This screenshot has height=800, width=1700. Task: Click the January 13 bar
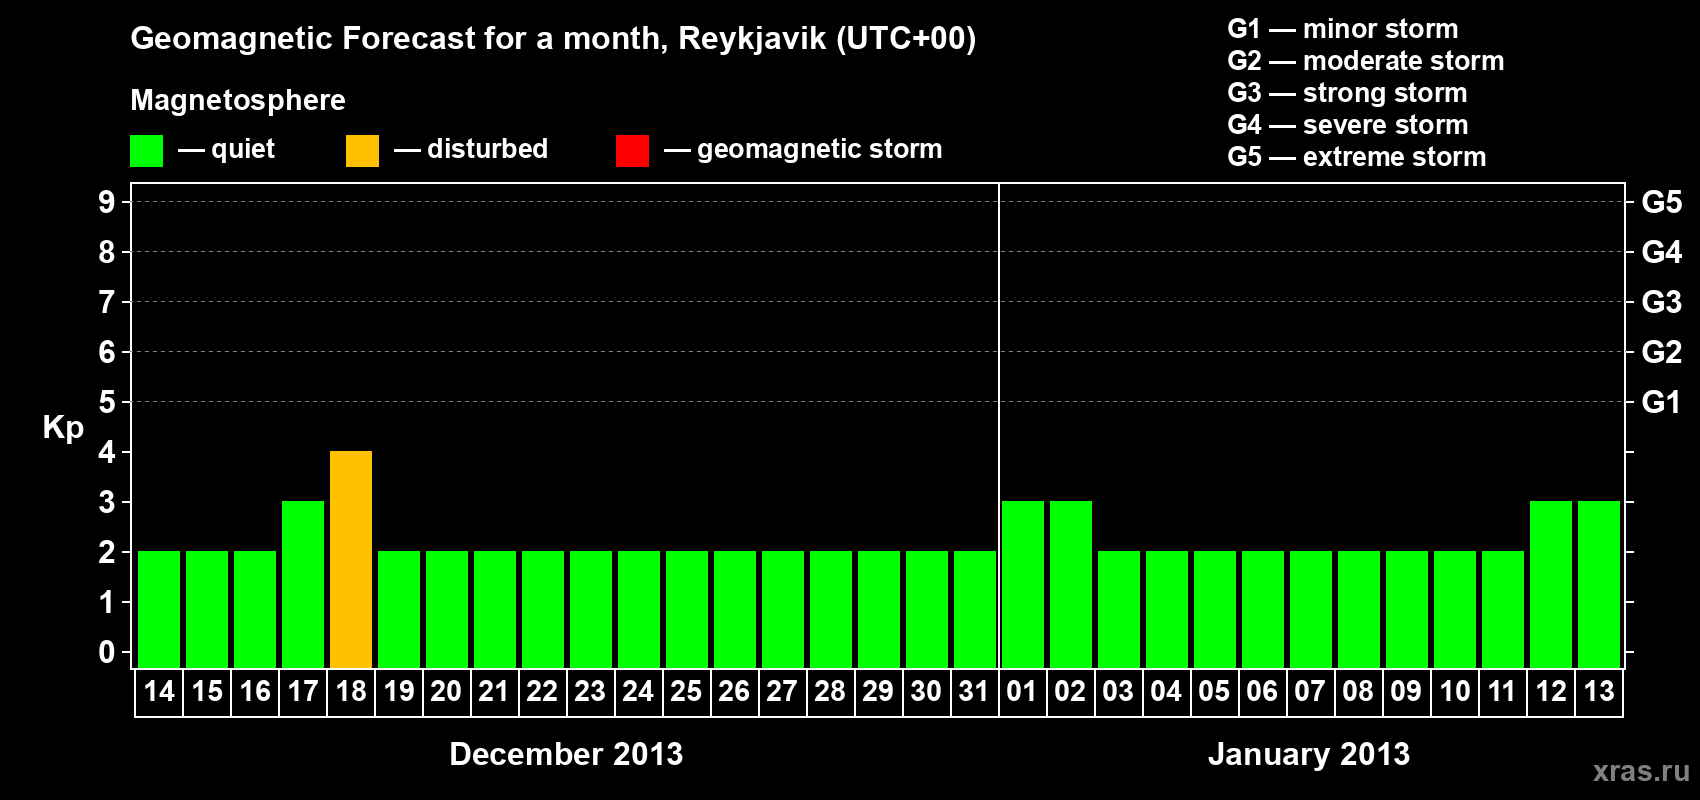point(1599,584)
